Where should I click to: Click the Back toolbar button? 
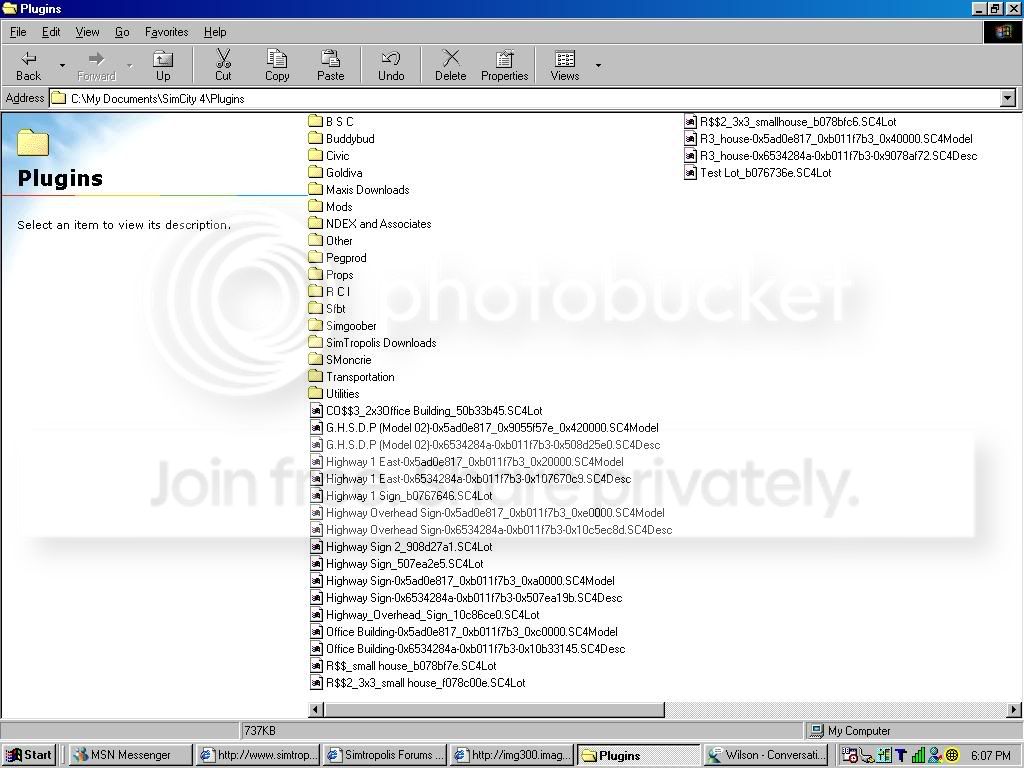point(29,65)
